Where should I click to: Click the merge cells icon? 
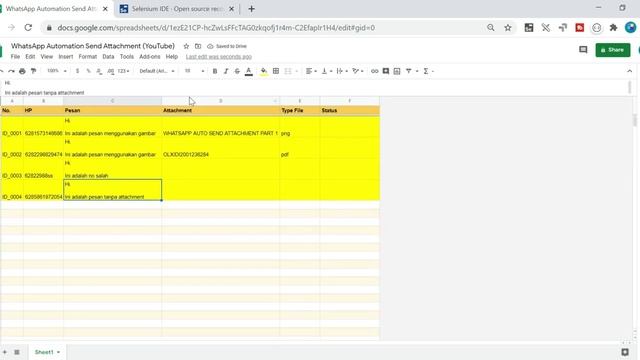288,71
